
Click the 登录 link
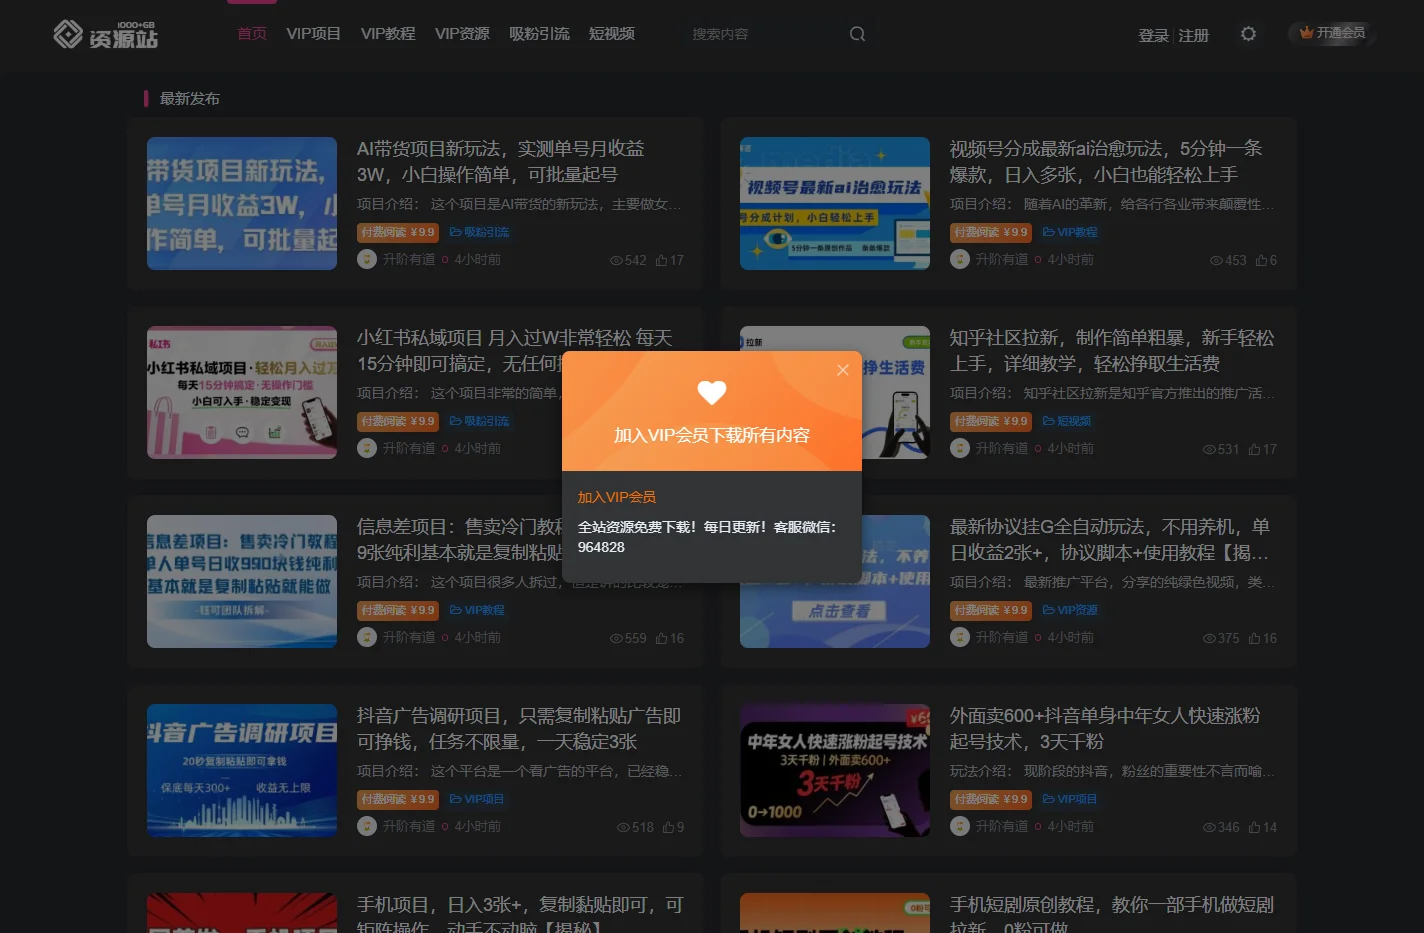click(1153, 35)
